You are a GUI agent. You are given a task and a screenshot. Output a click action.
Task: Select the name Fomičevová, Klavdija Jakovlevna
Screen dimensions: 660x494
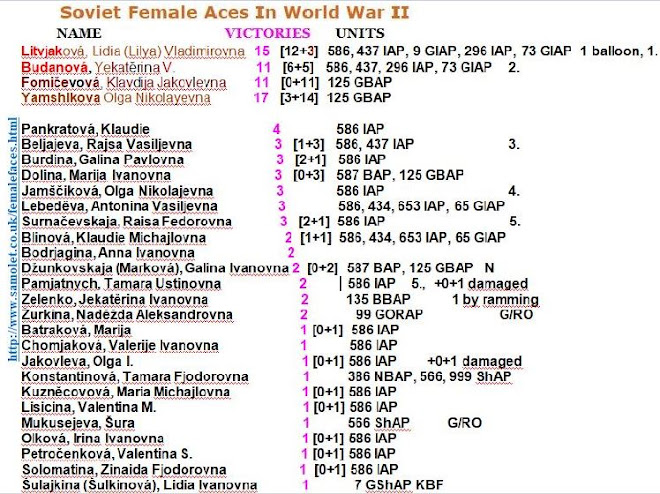click(124, 82)
